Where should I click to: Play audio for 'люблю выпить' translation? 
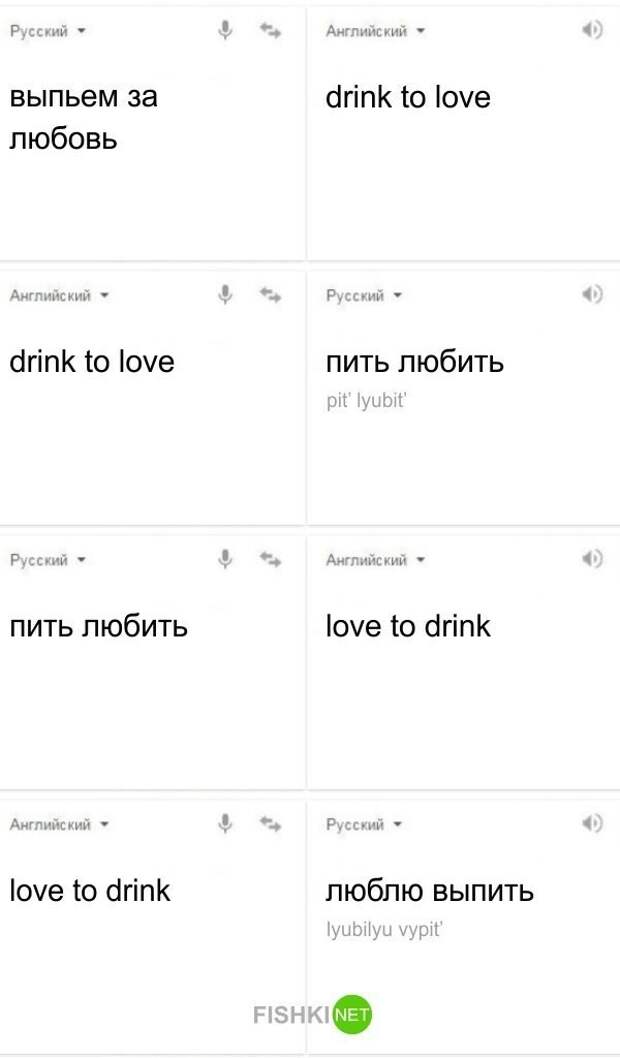(592, 824)
